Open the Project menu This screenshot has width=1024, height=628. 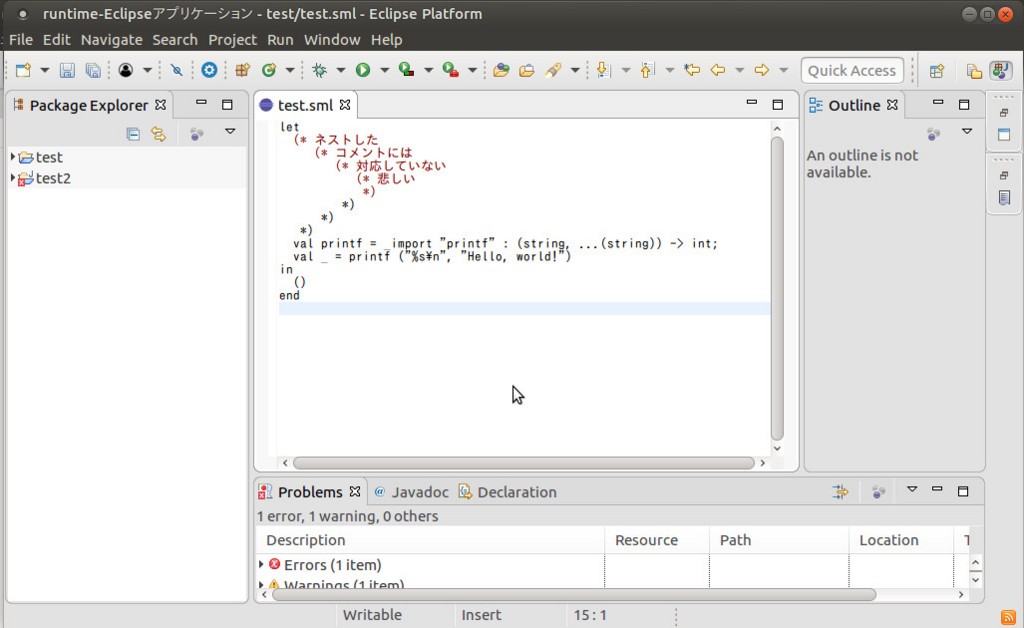pos(232,40)
